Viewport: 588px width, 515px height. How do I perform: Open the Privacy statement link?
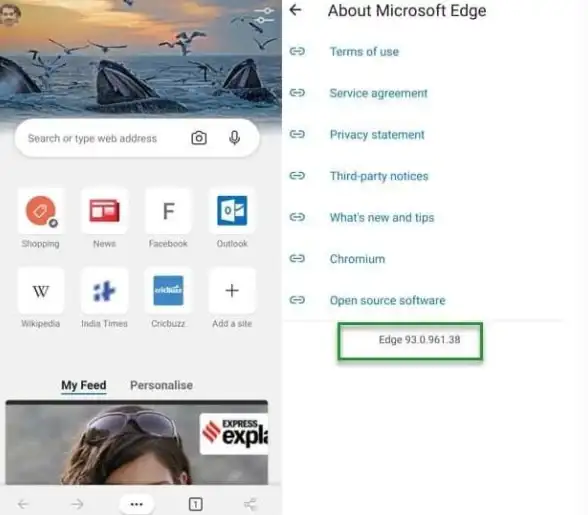(377, 134)
